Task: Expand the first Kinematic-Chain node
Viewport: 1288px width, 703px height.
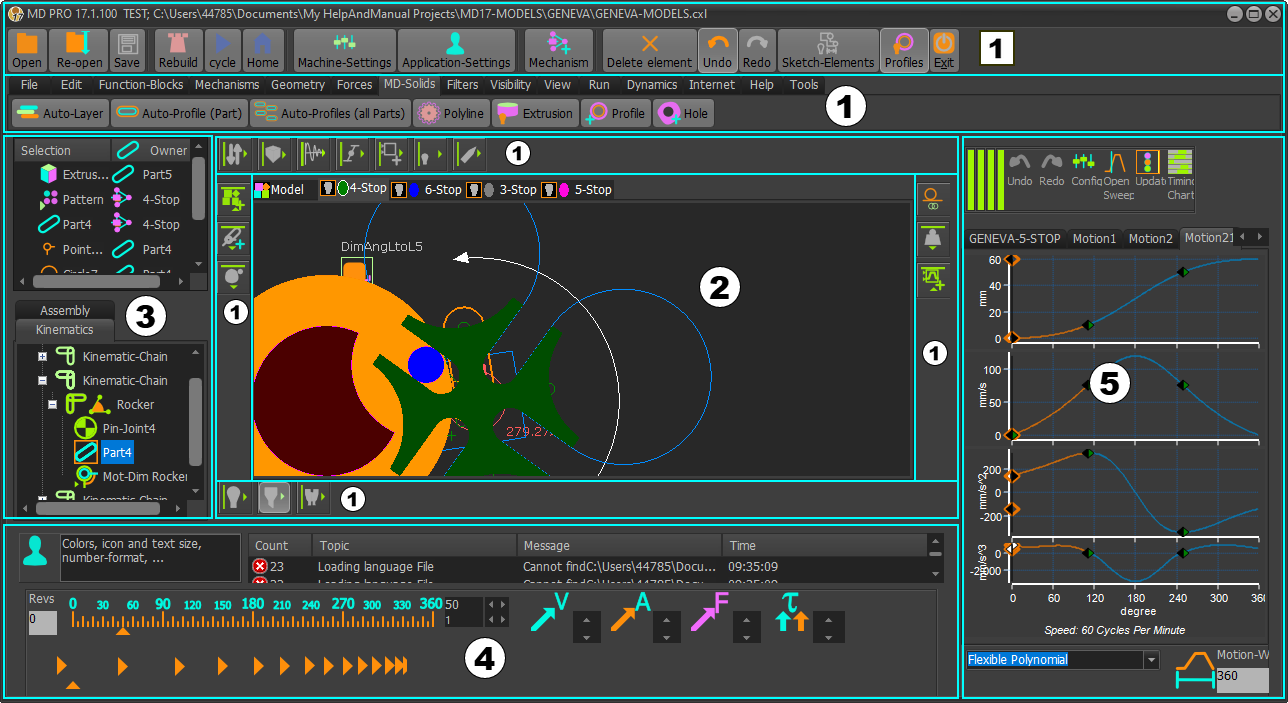Action: pyautogui.click(x=43, y=357)
